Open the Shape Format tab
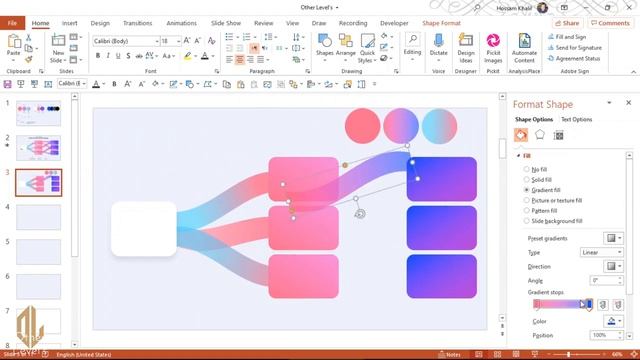The width and height of the screenshot is (640, 360). pyautogui.click(x=441, y=23)
